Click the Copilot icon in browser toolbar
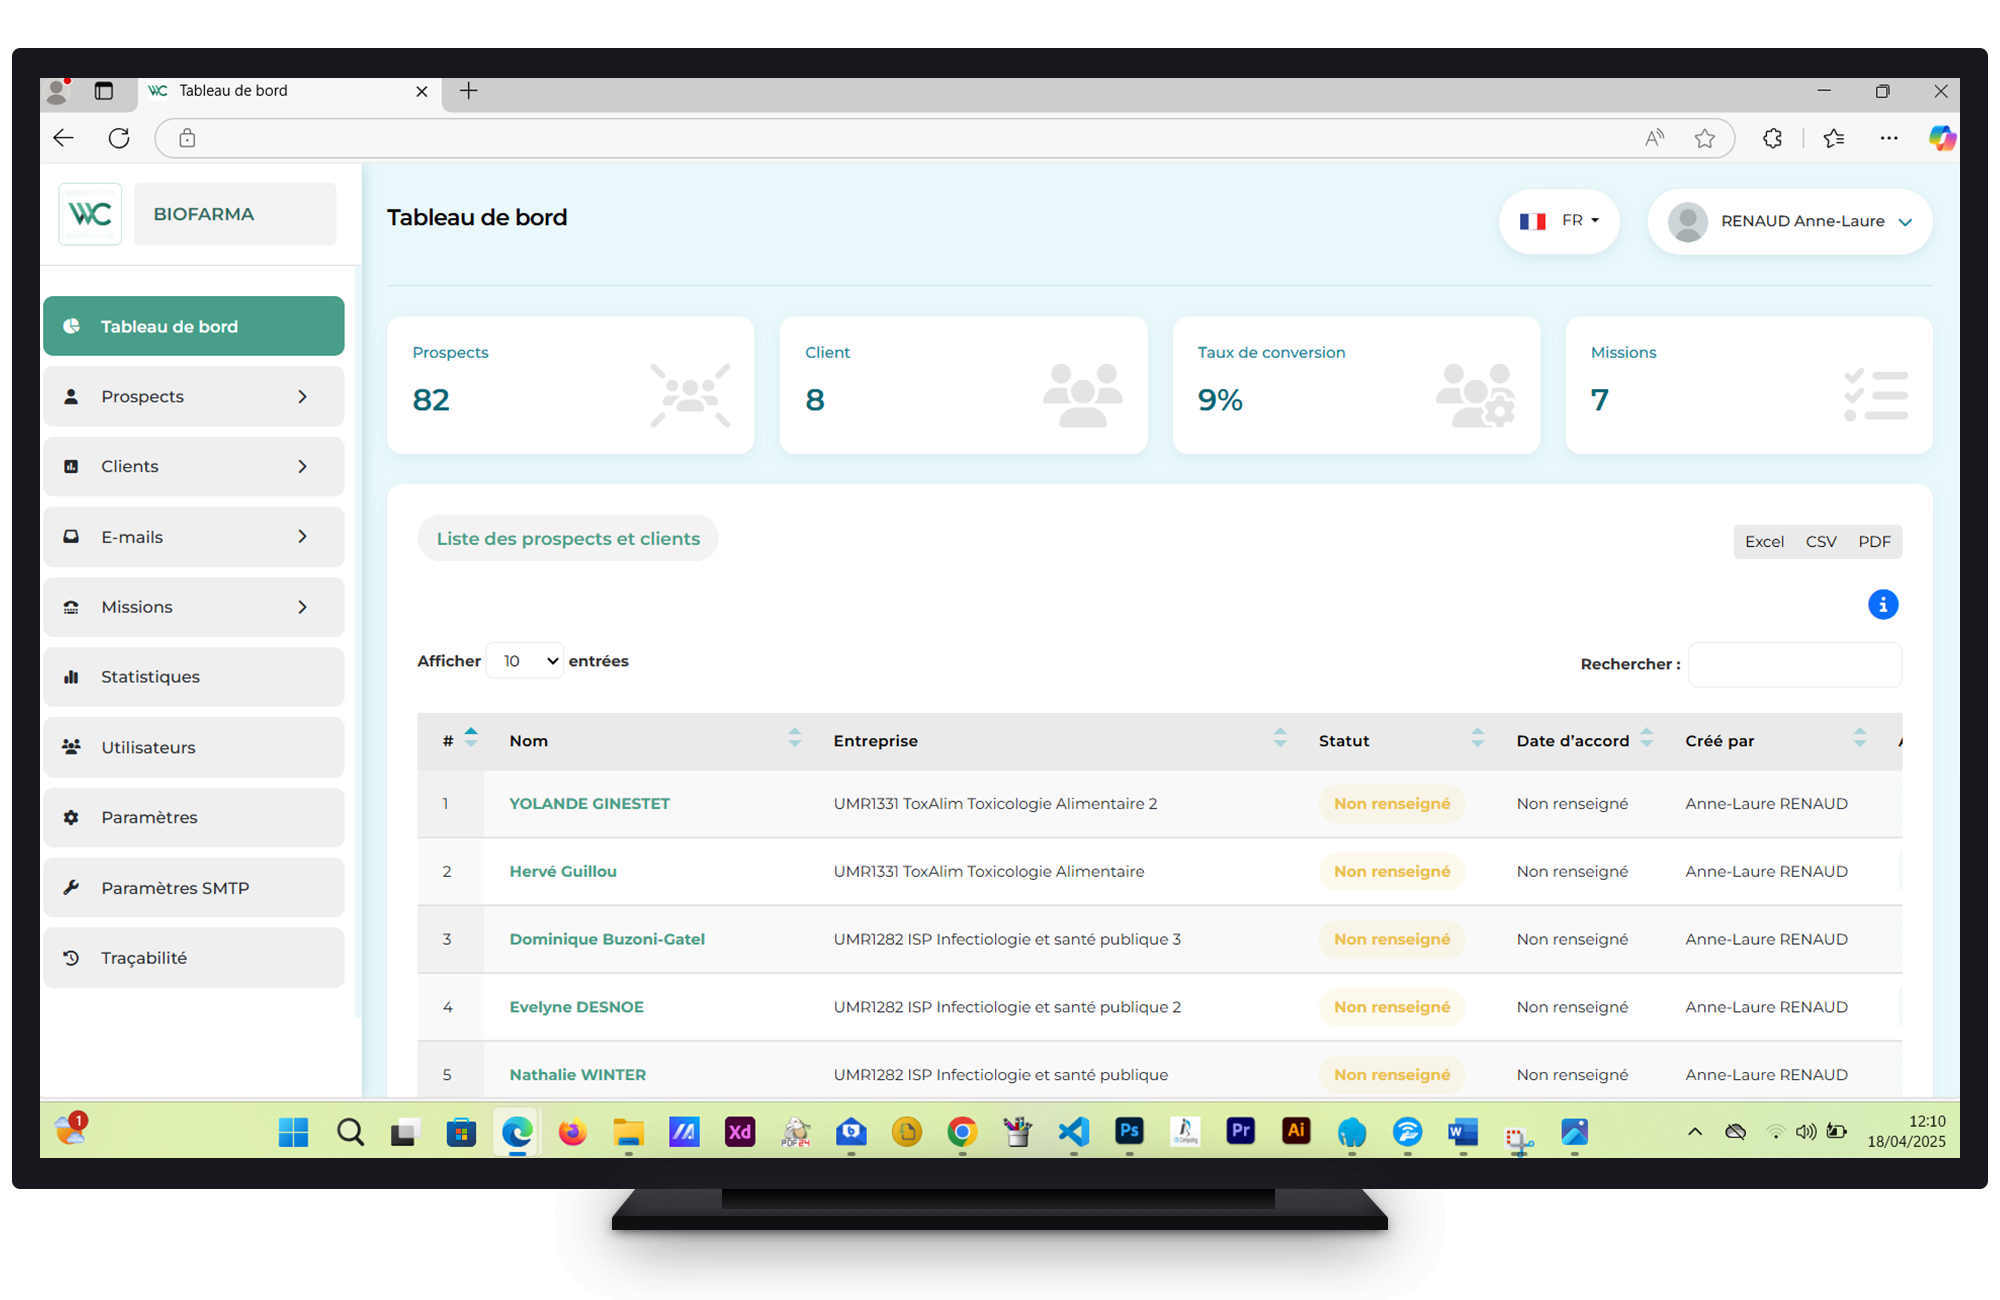This screenshot has height=1300, width=2000. [x=1941, y=138]
